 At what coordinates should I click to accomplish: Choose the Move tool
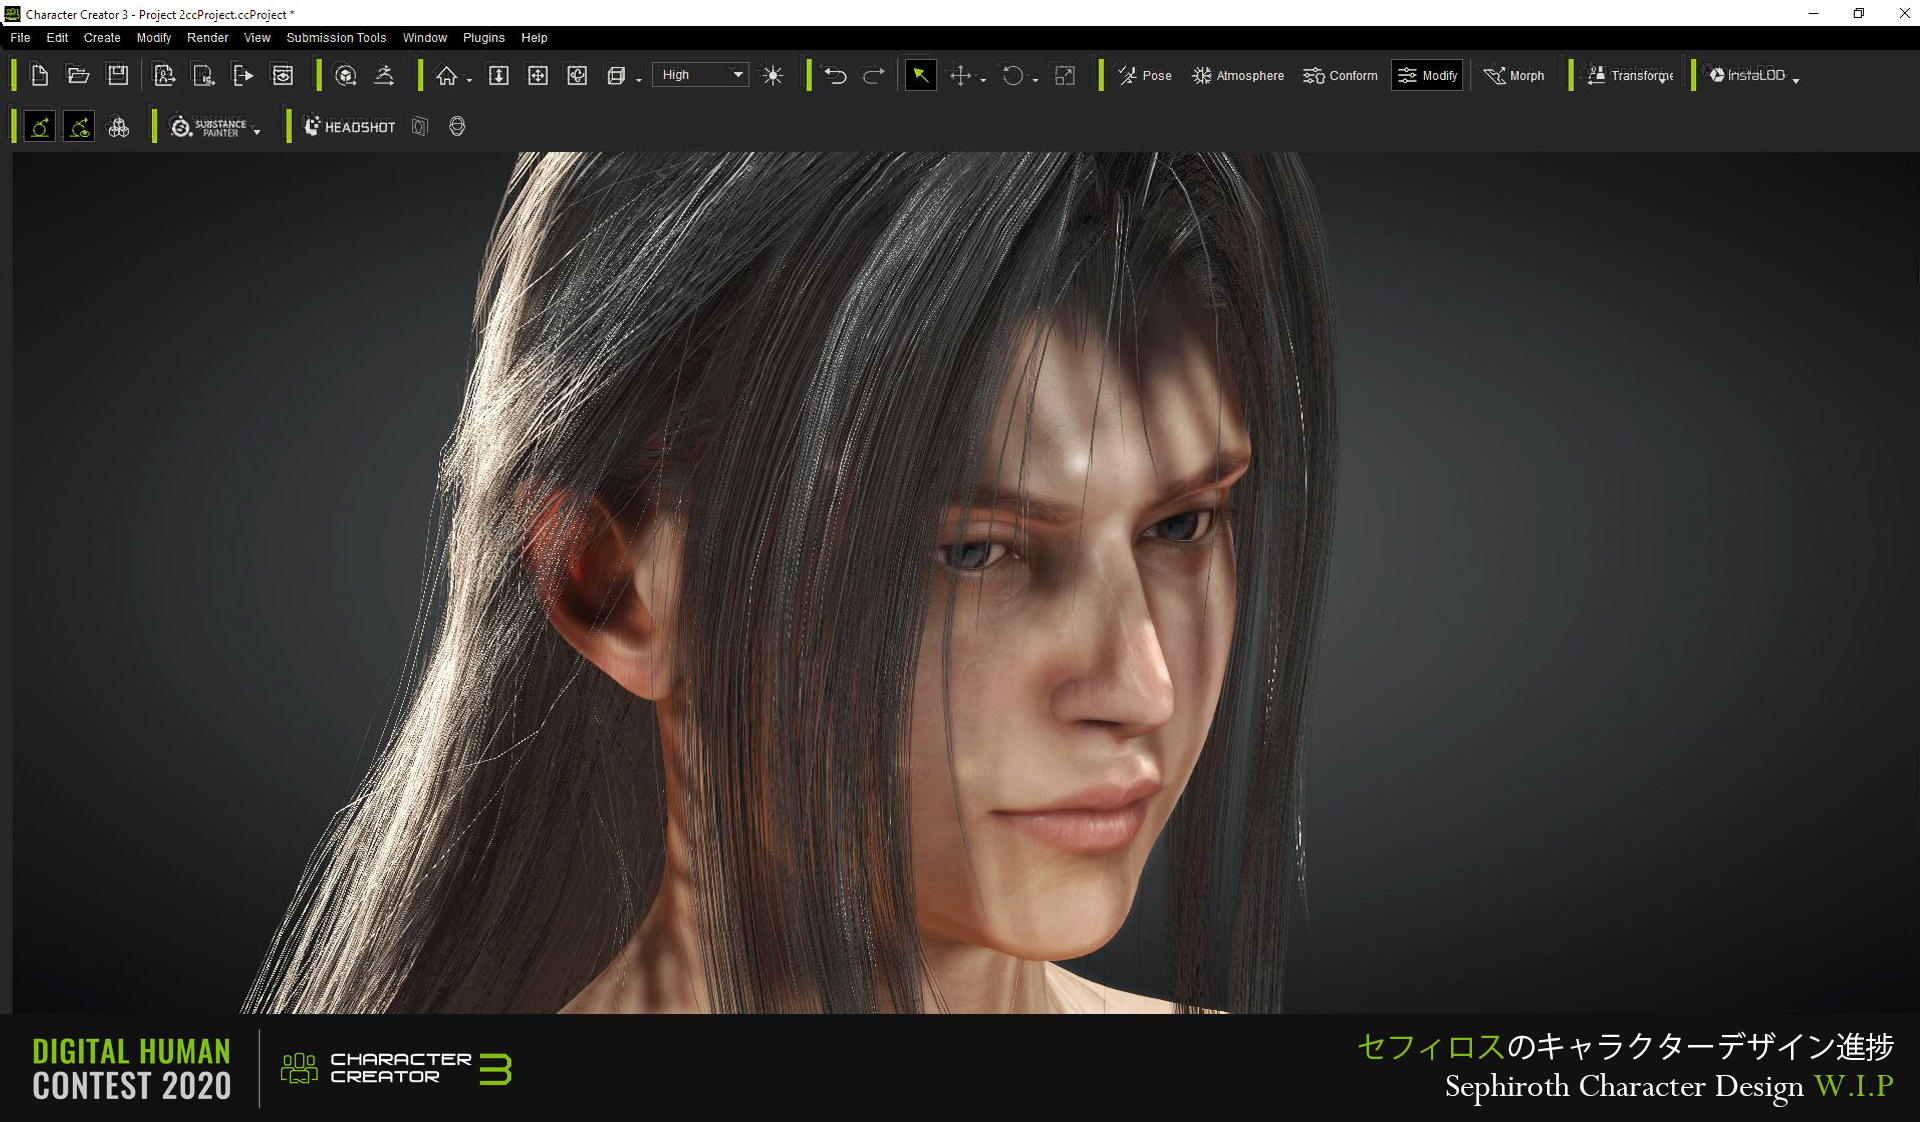(x=961, y=75)
